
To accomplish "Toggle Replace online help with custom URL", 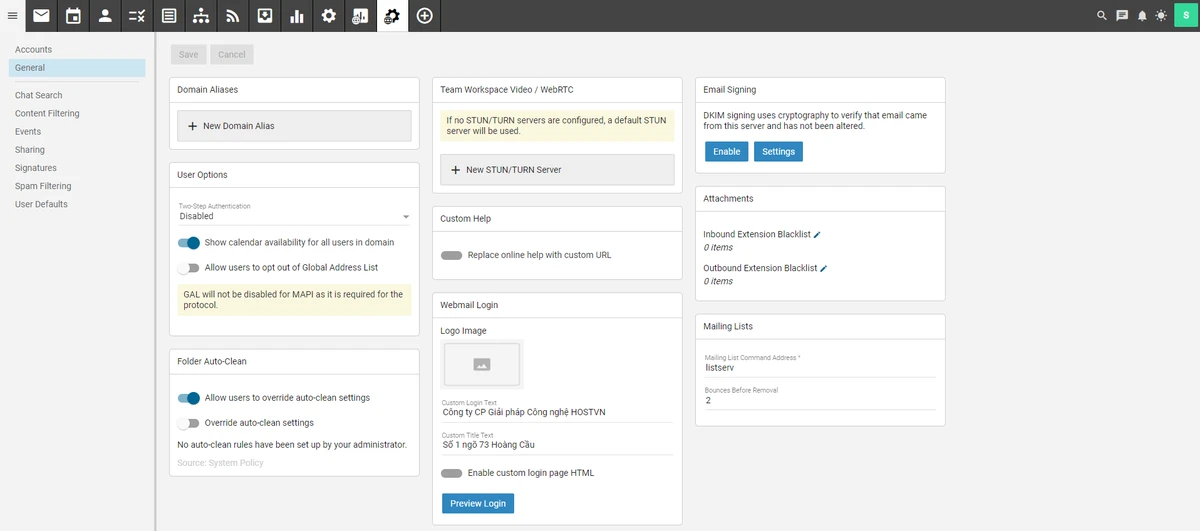I will pos(452,255).
